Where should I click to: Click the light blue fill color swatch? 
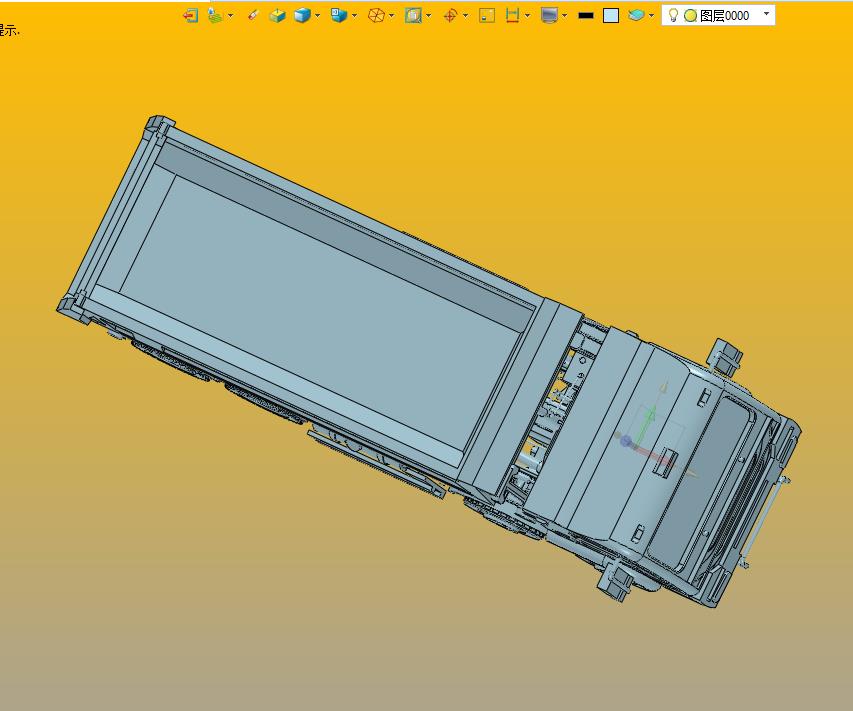pos(611,16)
